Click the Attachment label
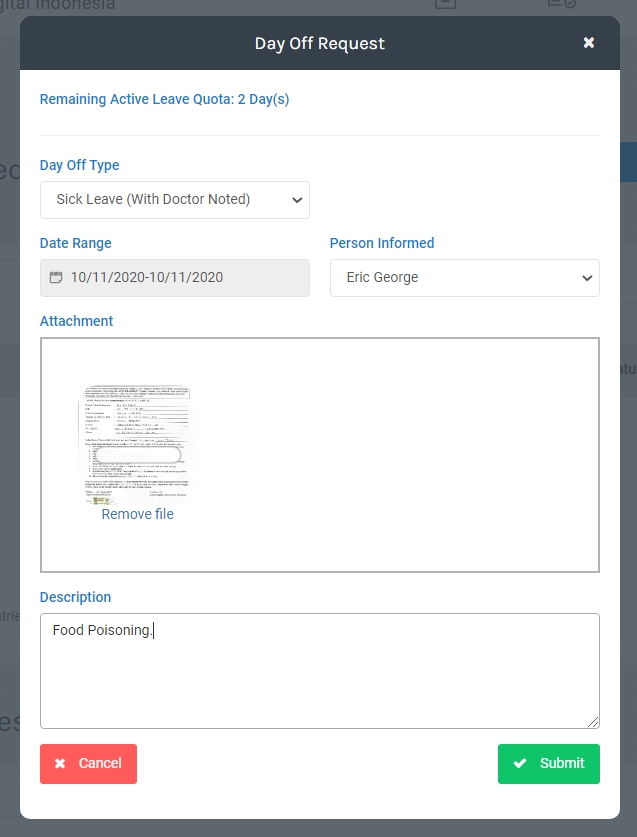This screenshot has height=837, width=637. [x=76, y=321]
